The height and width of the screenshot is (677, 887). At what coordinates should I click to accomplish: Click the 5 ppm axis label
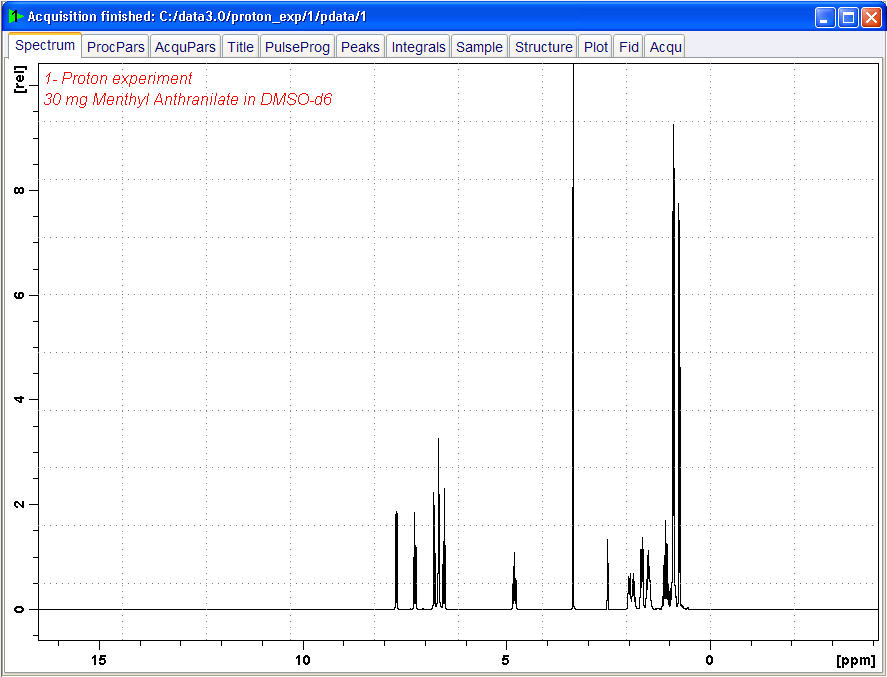click(505, 659)
